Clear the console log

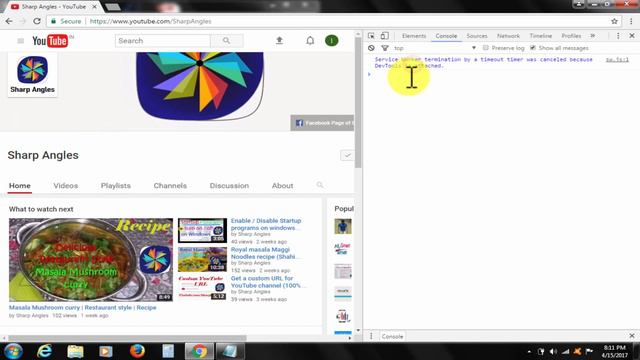[371, 48]
